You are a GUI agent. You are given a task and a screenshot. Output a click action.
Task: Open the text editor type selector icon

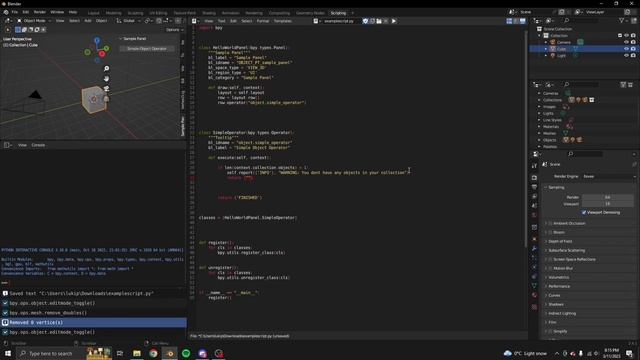tap(195, 21)
